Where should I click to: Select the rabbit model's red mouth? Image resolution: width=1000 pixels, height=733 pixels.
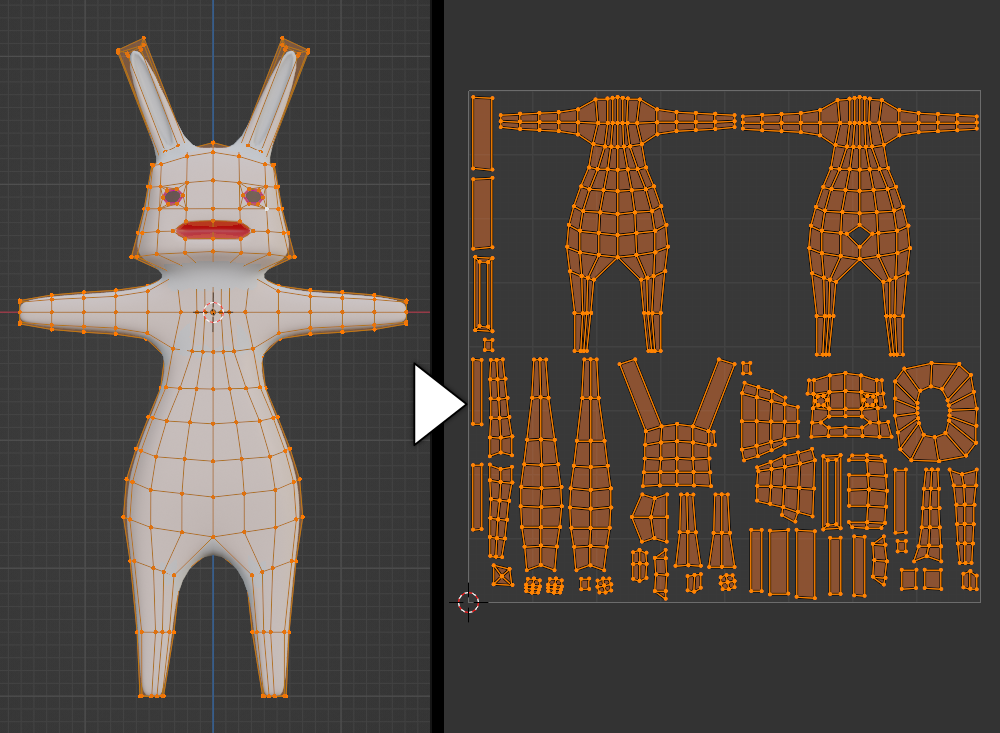[x=212, y=230]
